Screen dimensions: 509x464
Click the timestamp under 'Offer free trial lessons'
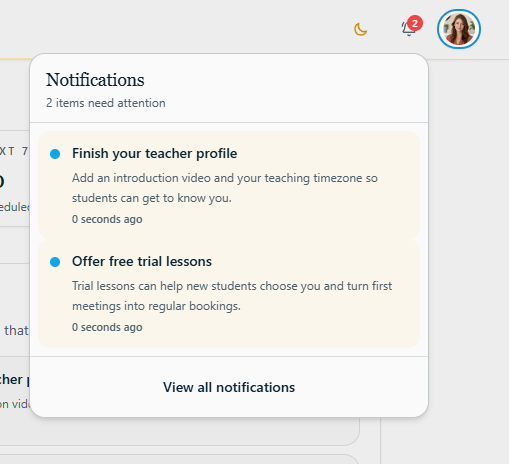pos(107,327)
